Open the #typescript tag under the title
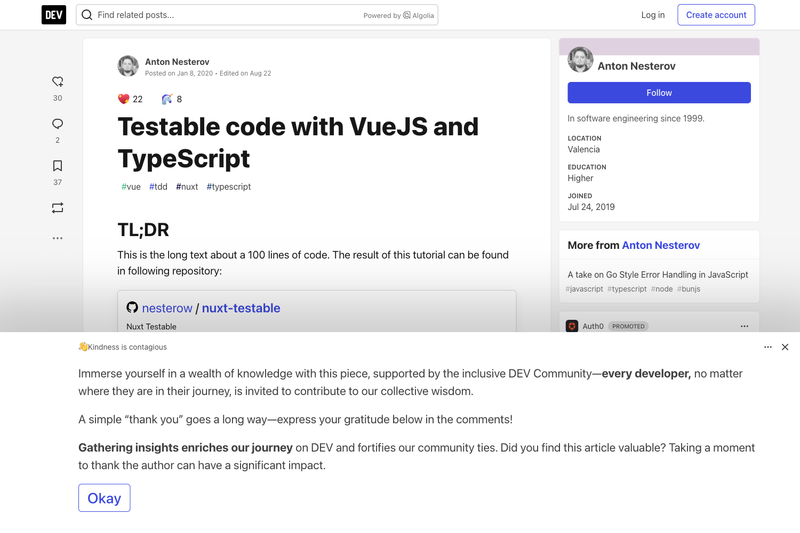800x533 pixels. pyautogui.click(x=229, y=187)
